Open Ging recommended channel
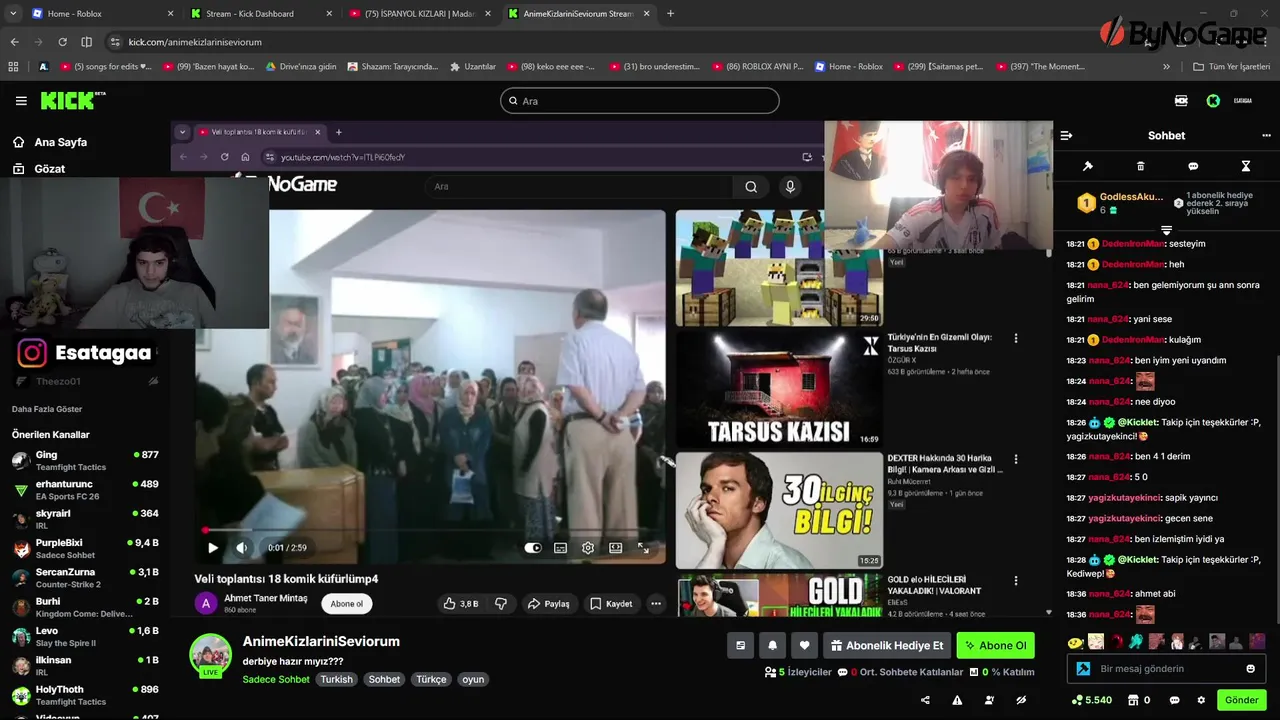Viewport: 1280px width, 720px height. [85, 461]
